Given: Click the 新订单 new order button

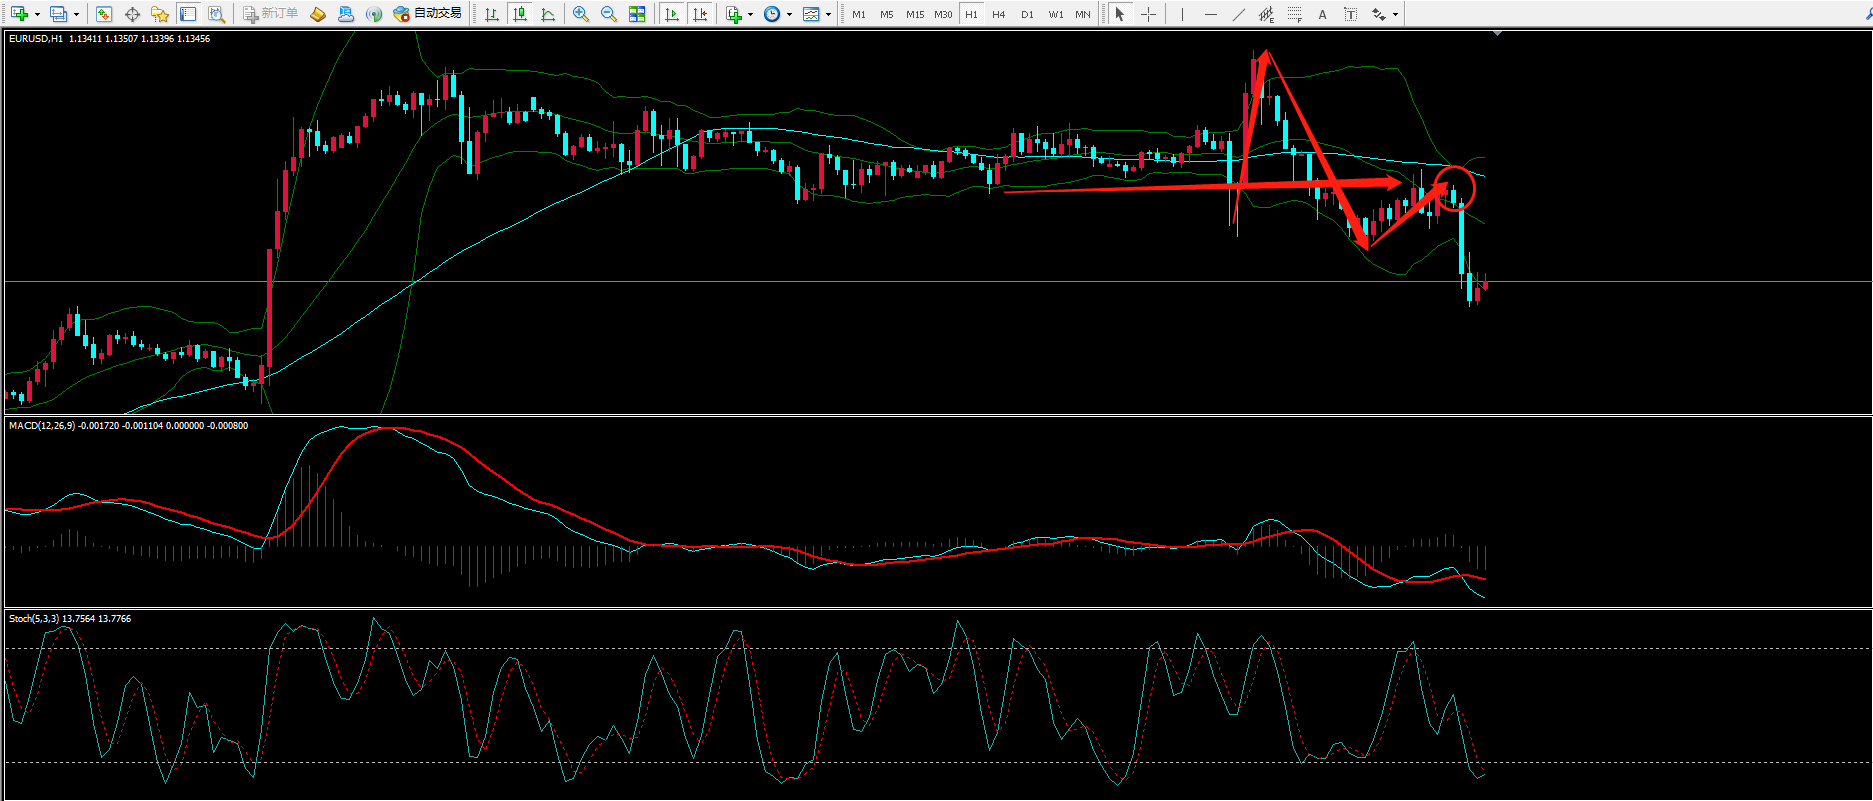Looking at the screenshot, I should 271,14.
